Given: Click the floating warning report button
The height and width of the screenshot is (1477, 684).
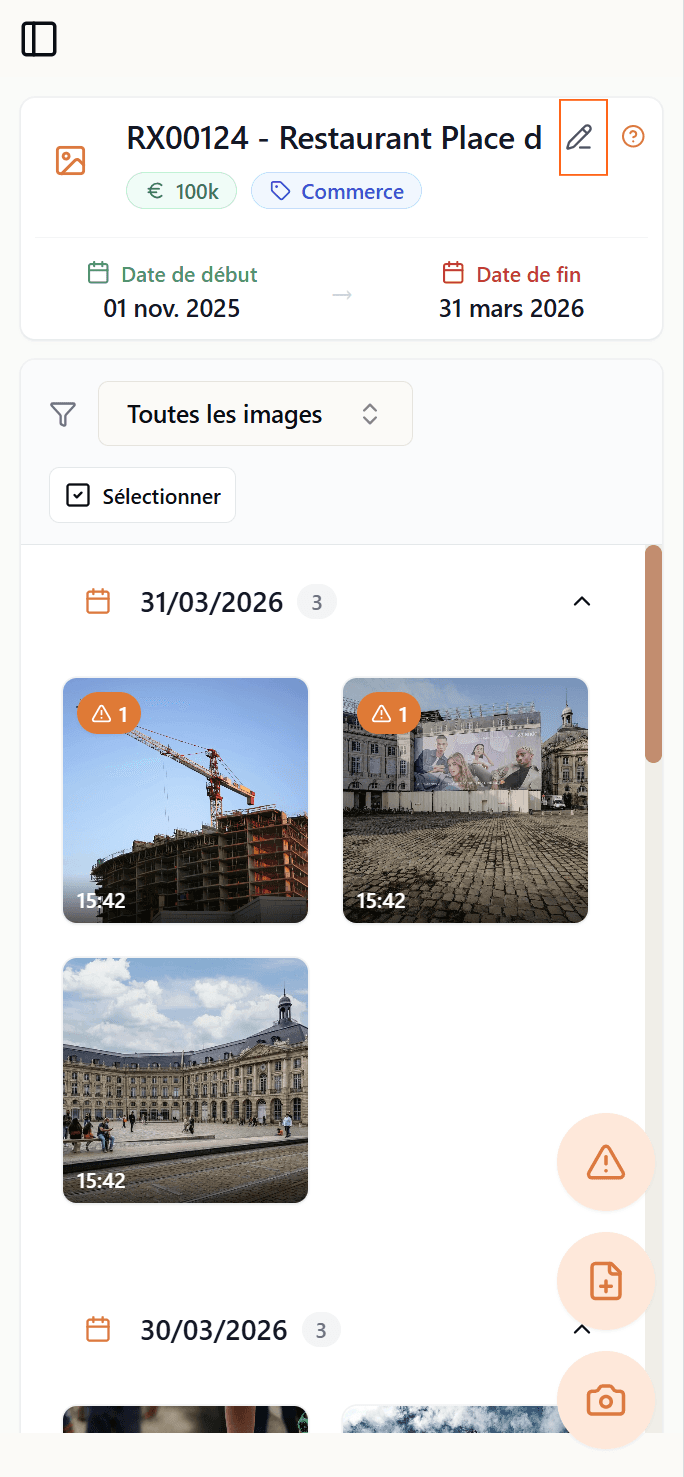Looking at the screenshot, I should [x=606, y=1162].
